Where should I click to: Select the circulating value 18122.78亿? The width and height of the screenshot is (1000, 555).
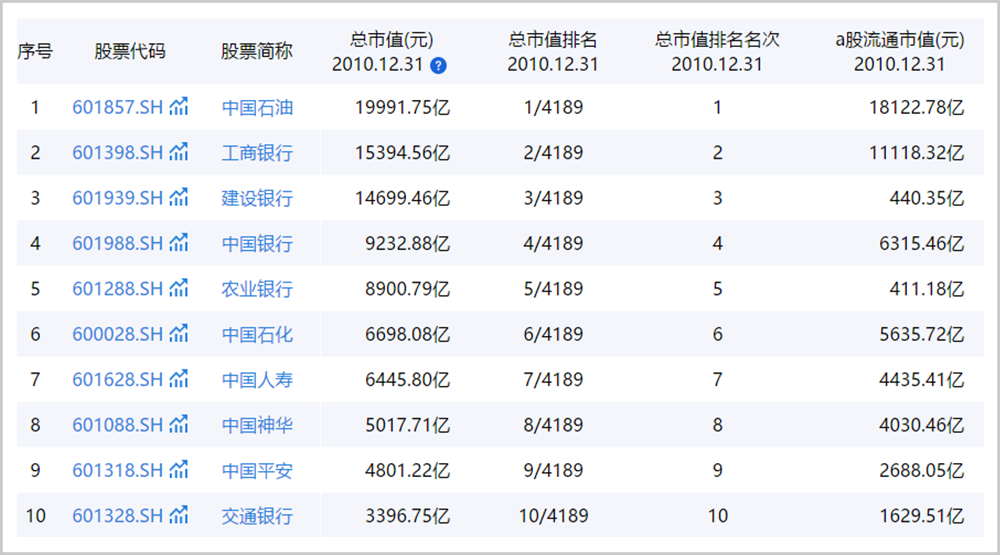[916, 107]
